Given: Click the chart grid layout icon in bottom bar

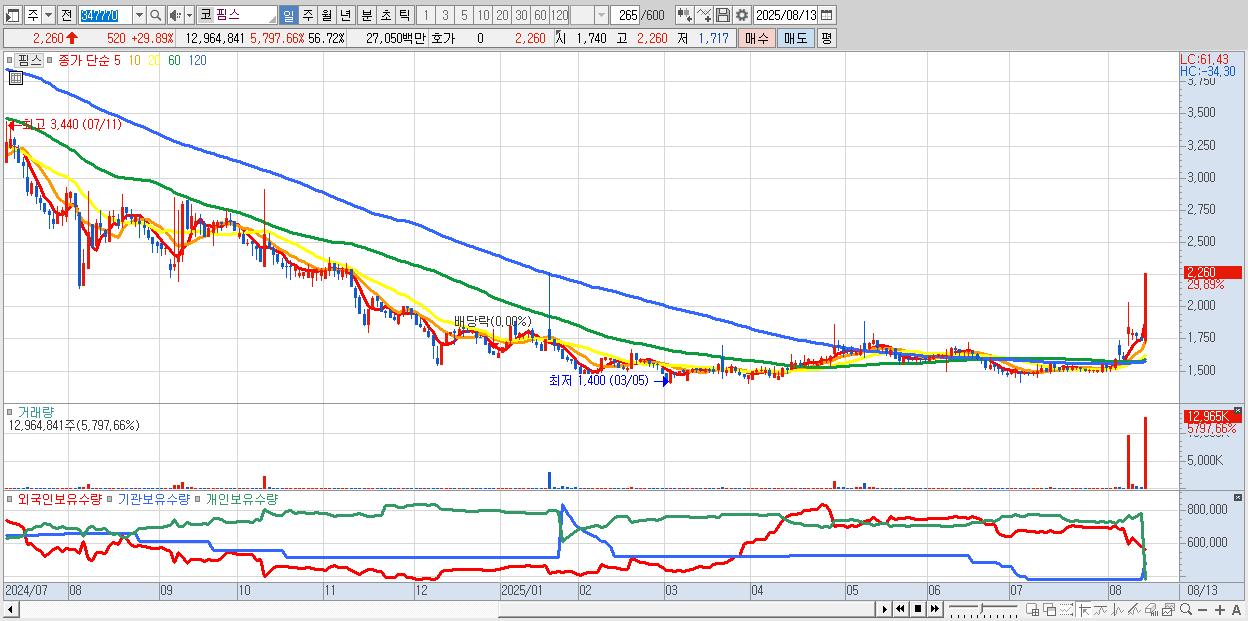Looking at the screenshot, I should (x=1033, y=609).
